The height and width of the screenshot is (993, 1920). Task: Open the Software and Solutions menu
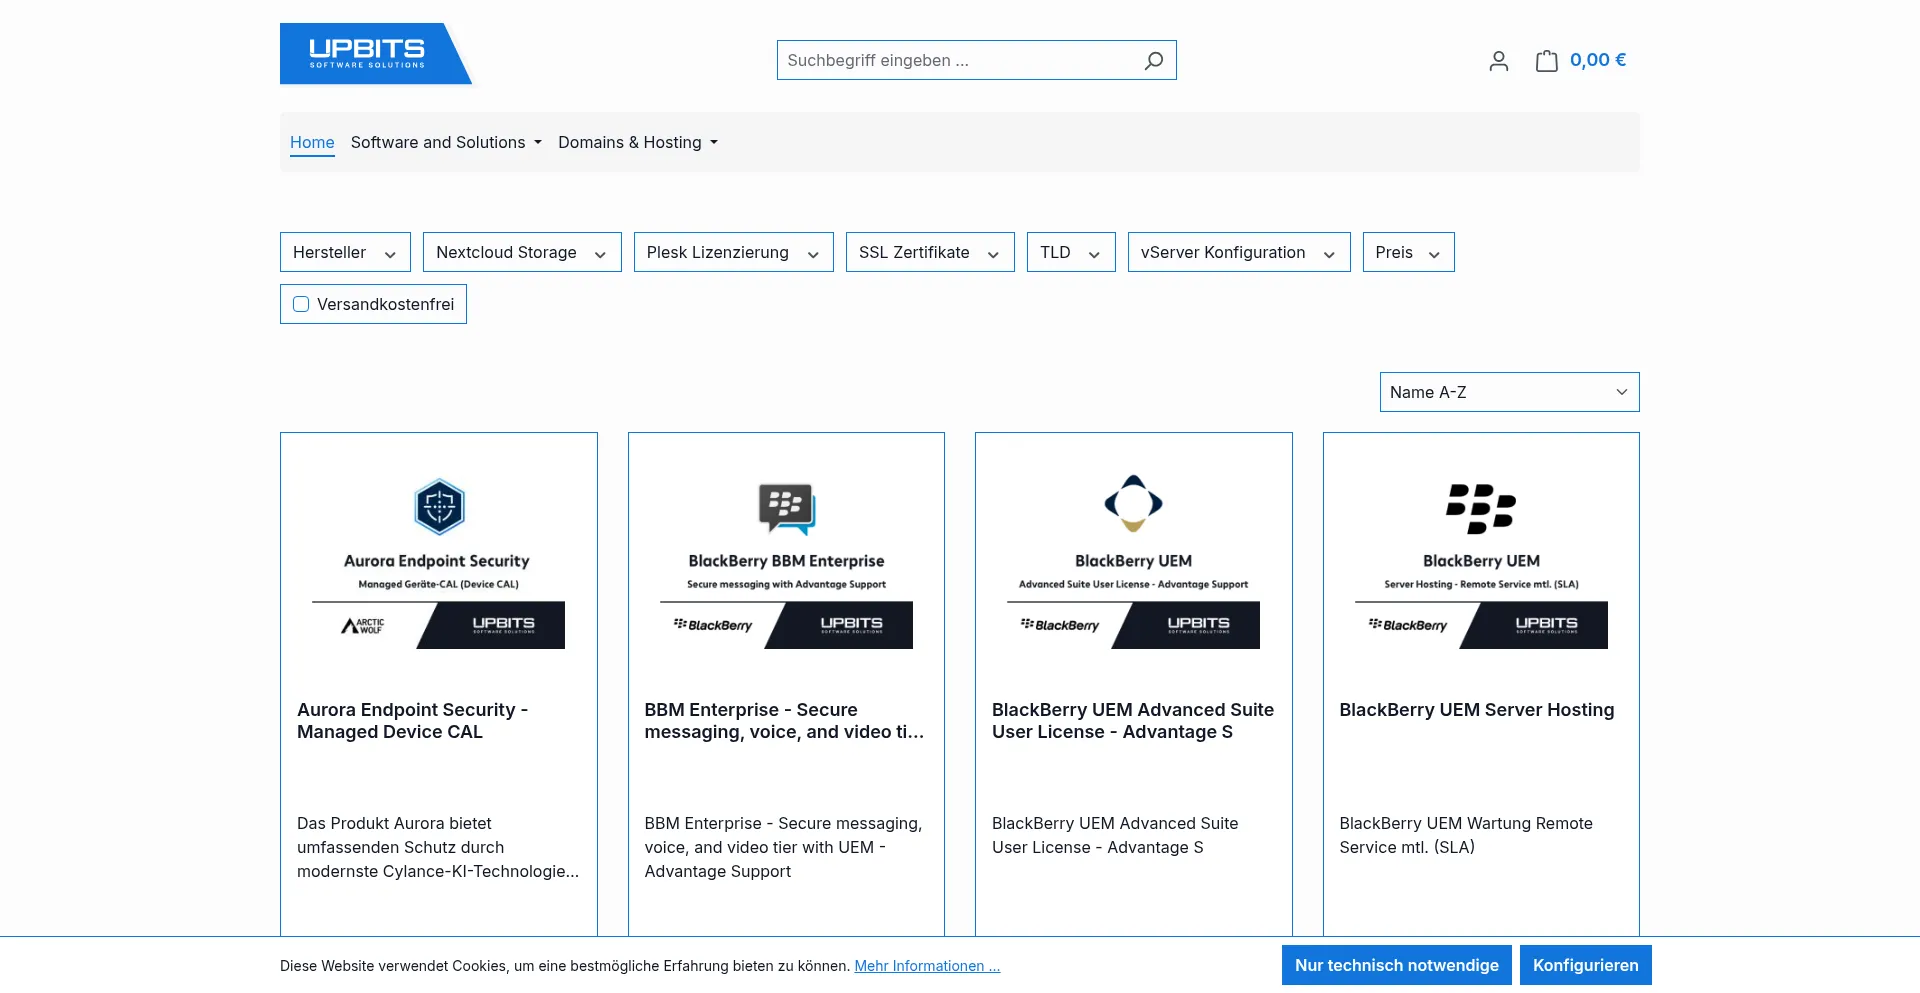tap(446, 142)
